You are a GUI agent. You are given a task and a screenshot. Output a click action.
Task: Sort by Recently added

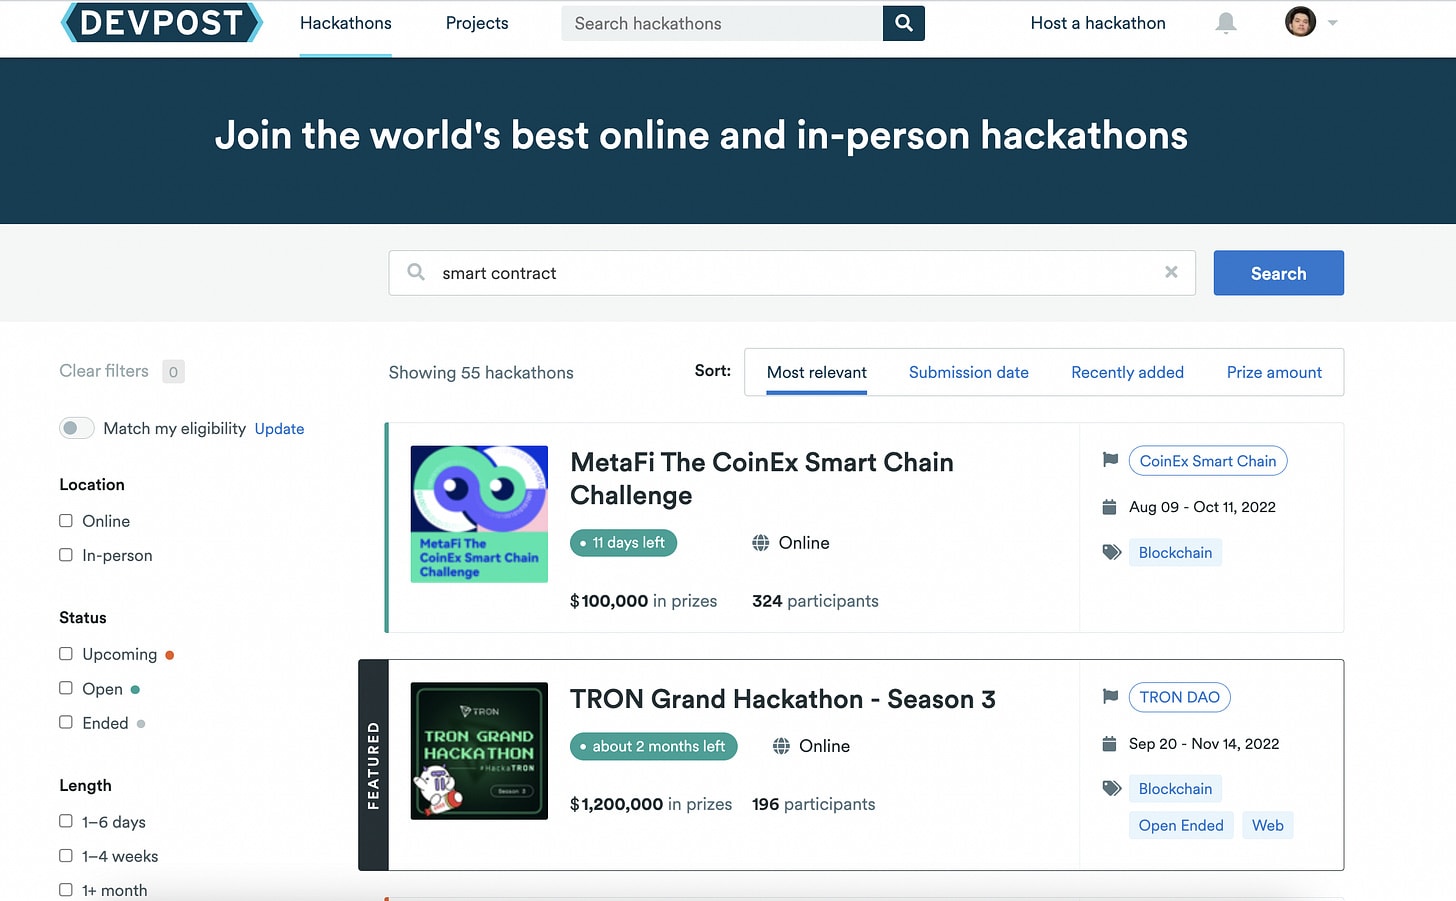coord(1127,372)
